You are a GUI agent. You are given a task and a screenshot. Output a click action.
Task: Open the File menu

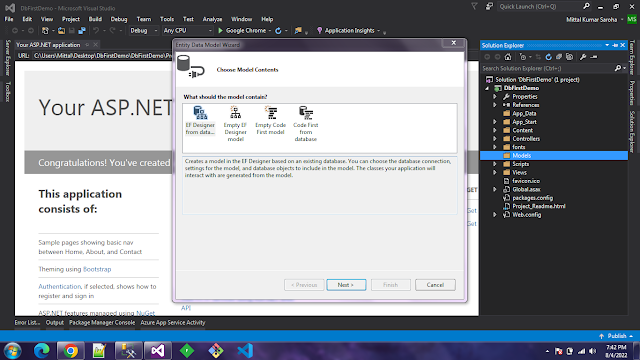(9, 19)
